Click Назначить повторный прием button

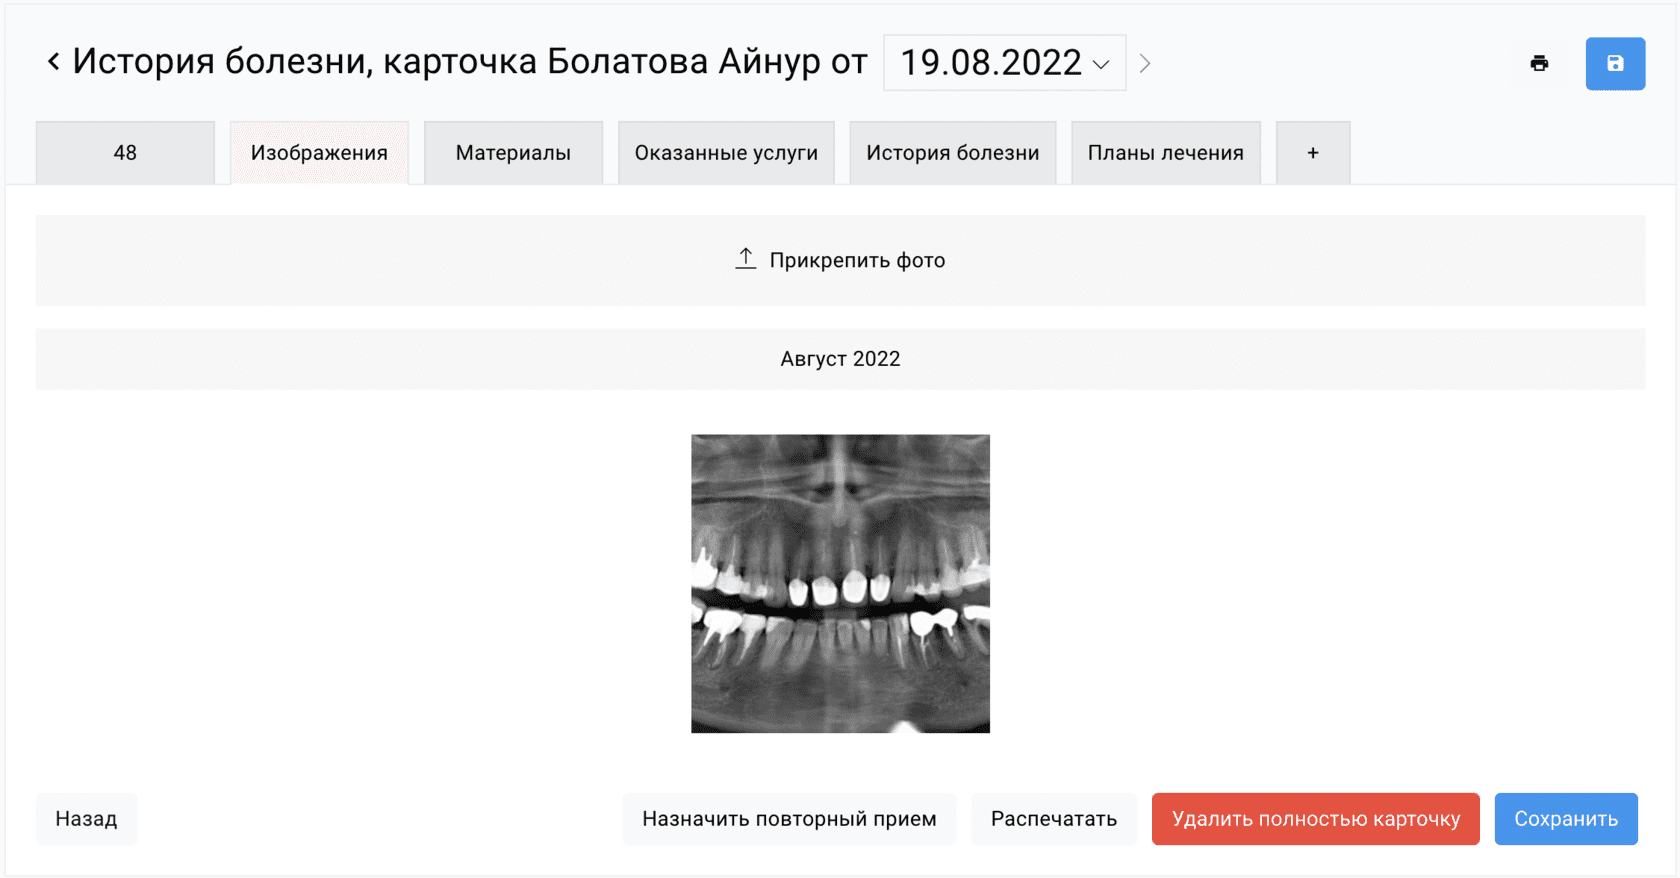click(789, 819)
